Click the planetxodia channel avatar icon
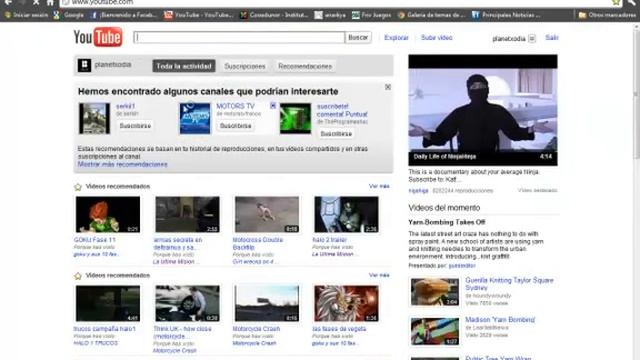Viewport: 640px width, 360px height. pos(84,65)
